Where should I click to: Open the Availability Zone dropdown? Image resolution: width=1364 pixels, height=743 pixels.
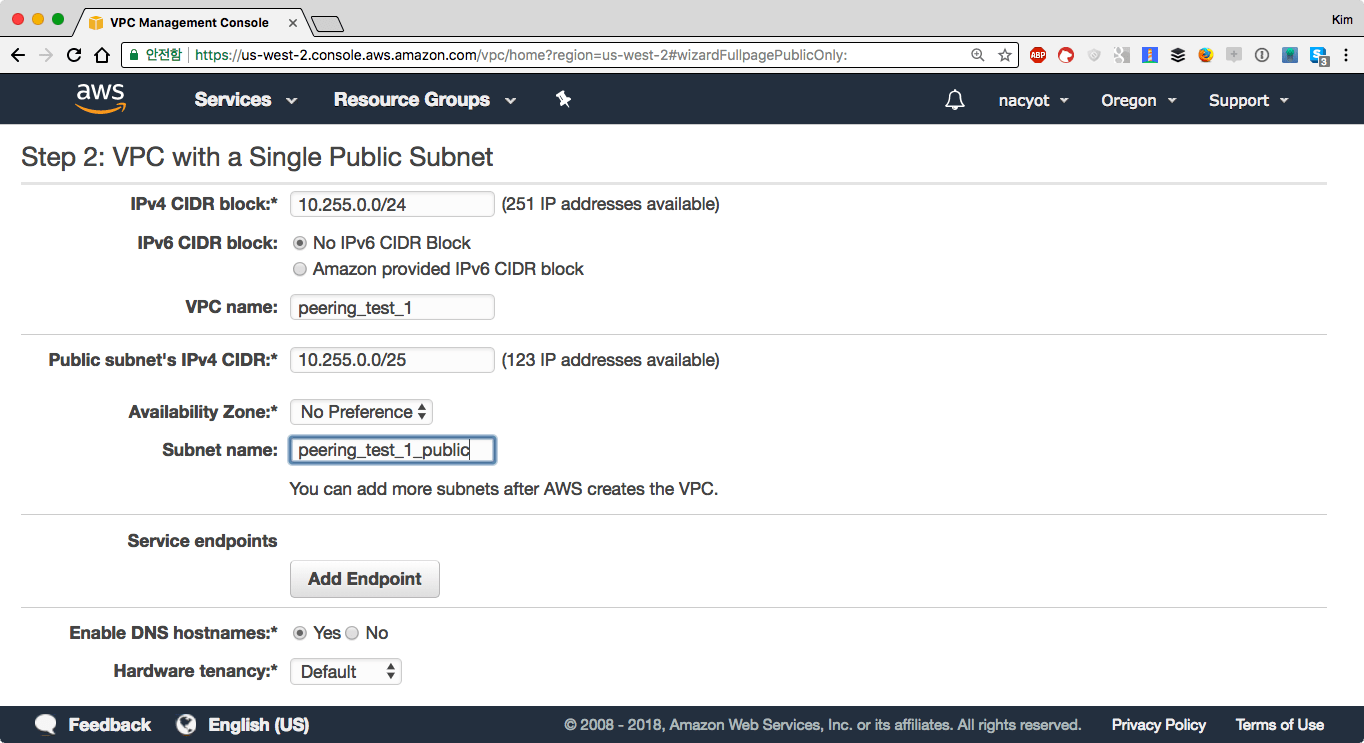pos(361,412)
